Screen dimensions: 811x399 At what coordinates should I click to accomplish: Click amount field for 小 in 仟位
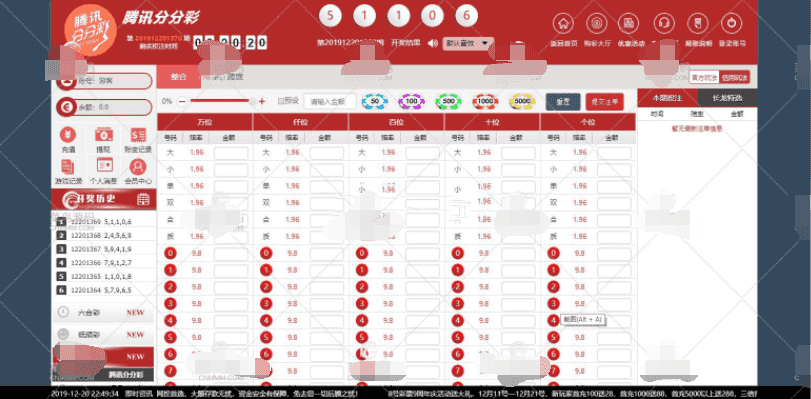[x=326, y=169]
